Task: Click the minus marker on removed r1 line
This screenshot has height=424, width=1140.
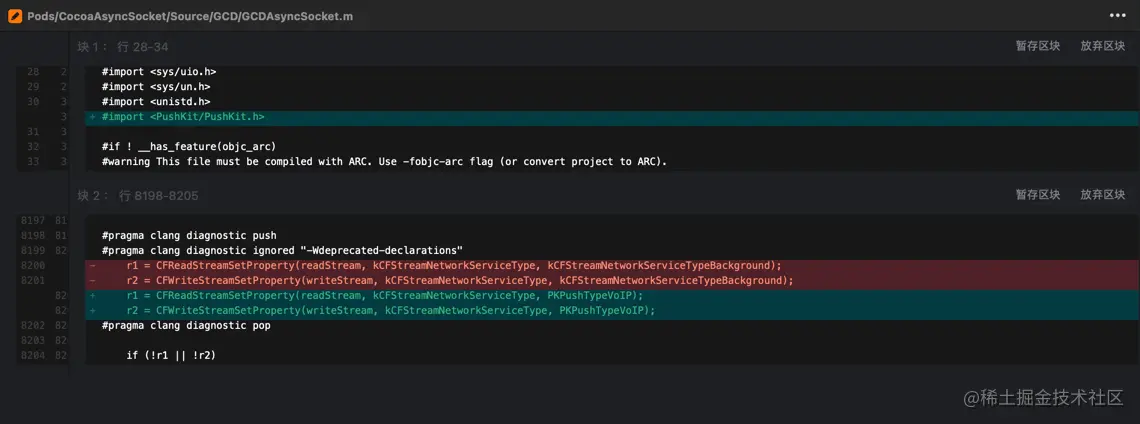Action: click(x=92, y=266)
